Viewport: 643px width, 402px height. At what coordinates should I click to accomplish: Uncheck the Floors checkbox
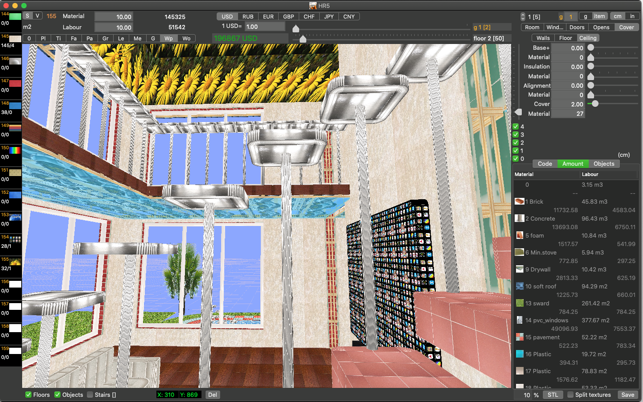(x=28, y=395)
